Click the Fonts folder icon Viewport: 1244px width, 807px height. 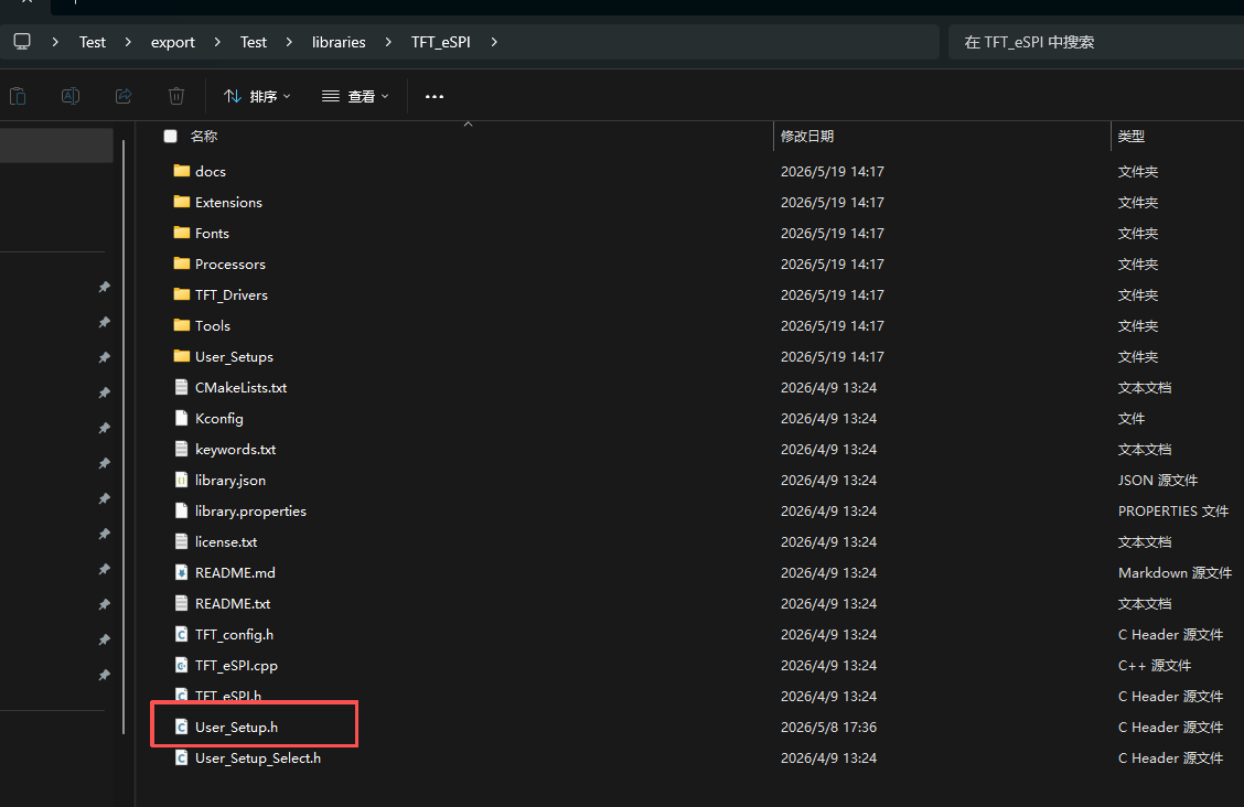pyautogui.click(x=181, y=233)
